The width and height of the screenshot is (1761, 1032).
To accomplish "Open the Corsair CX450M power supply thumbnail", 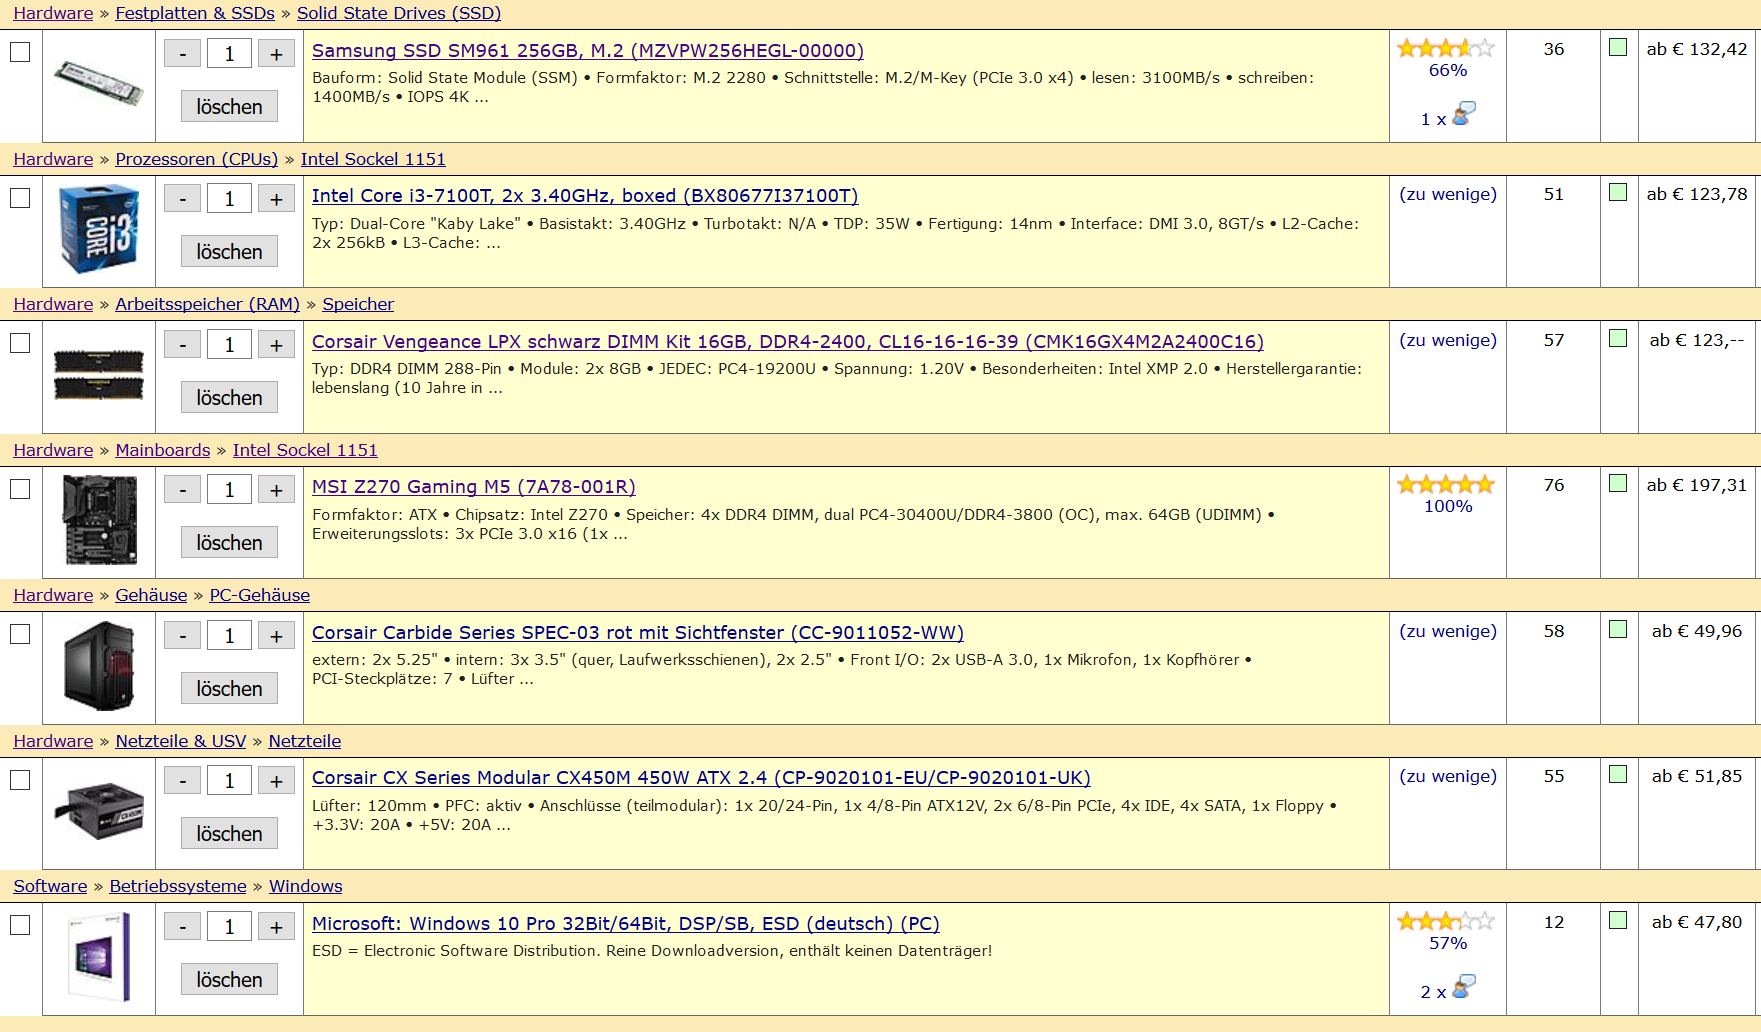I will click(x=98, y=811).
